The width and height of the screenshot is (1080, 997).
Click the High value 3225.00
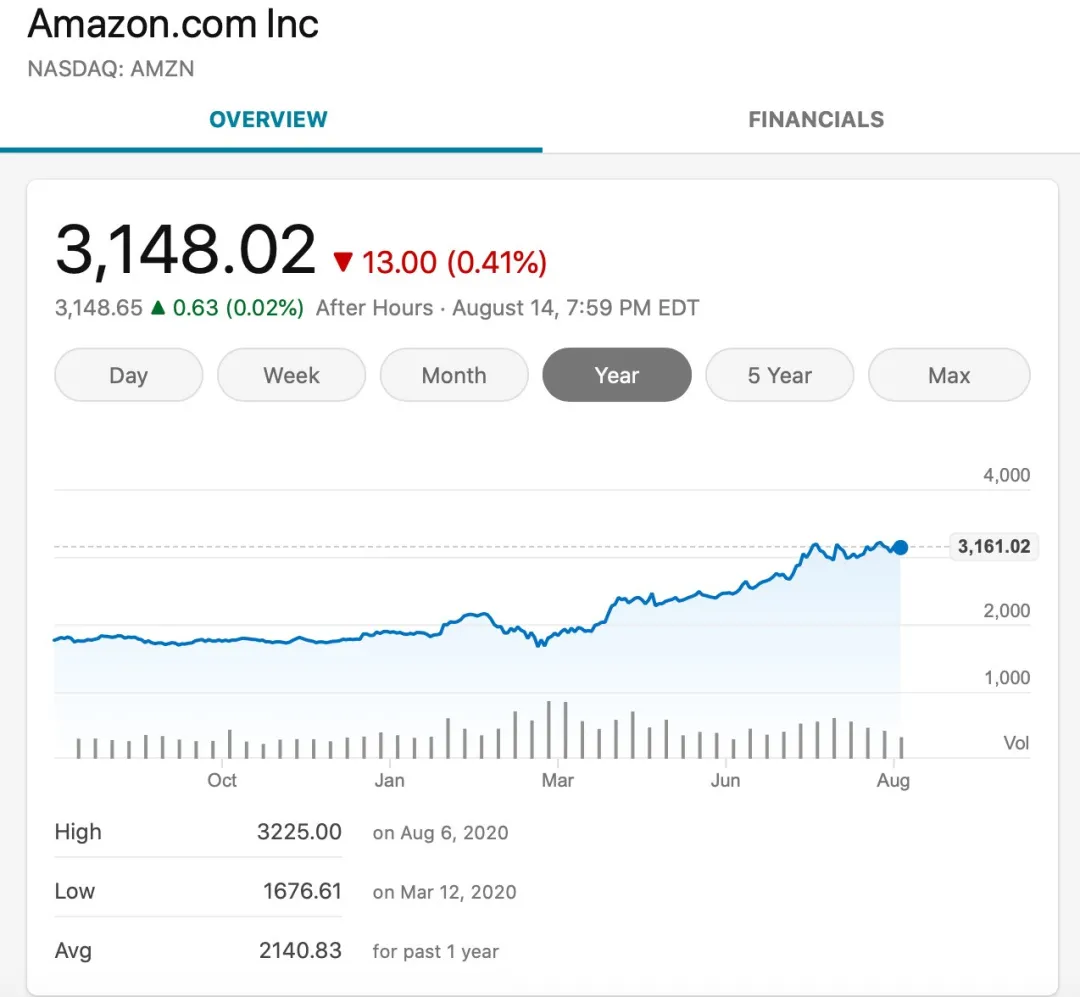pyautogui.click(x=299, y=832)
